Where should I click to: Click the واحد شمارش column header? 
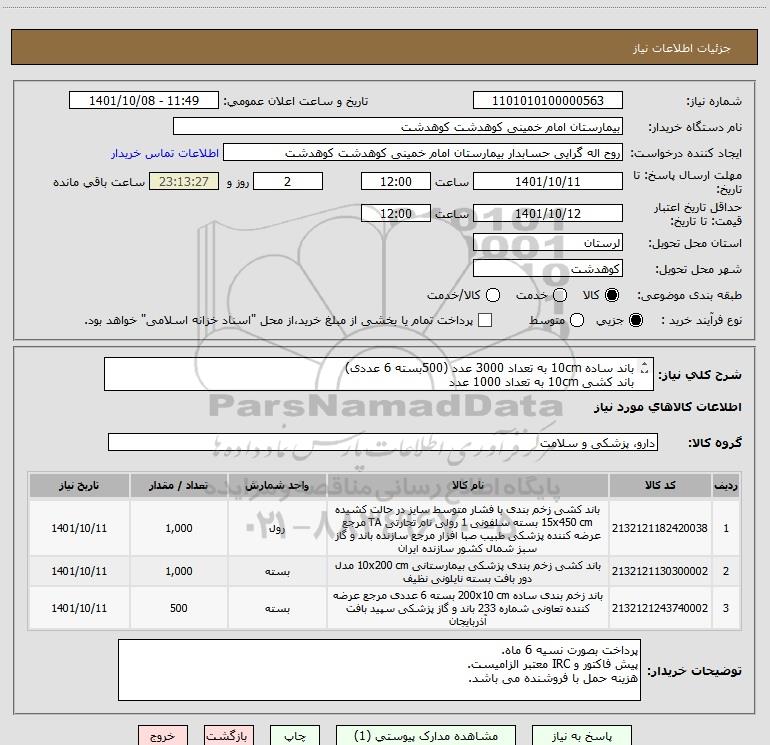click(277, 486)
